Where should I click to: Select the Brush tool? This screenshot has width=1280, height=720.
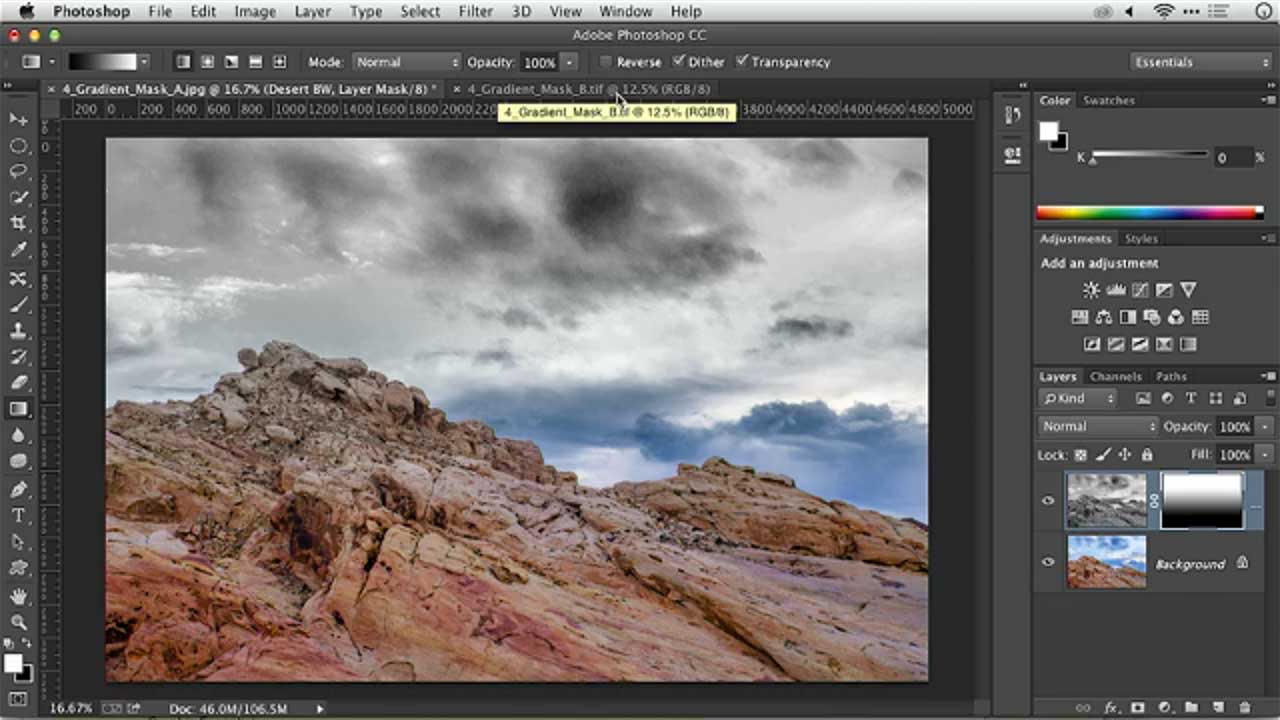(18, 304)
